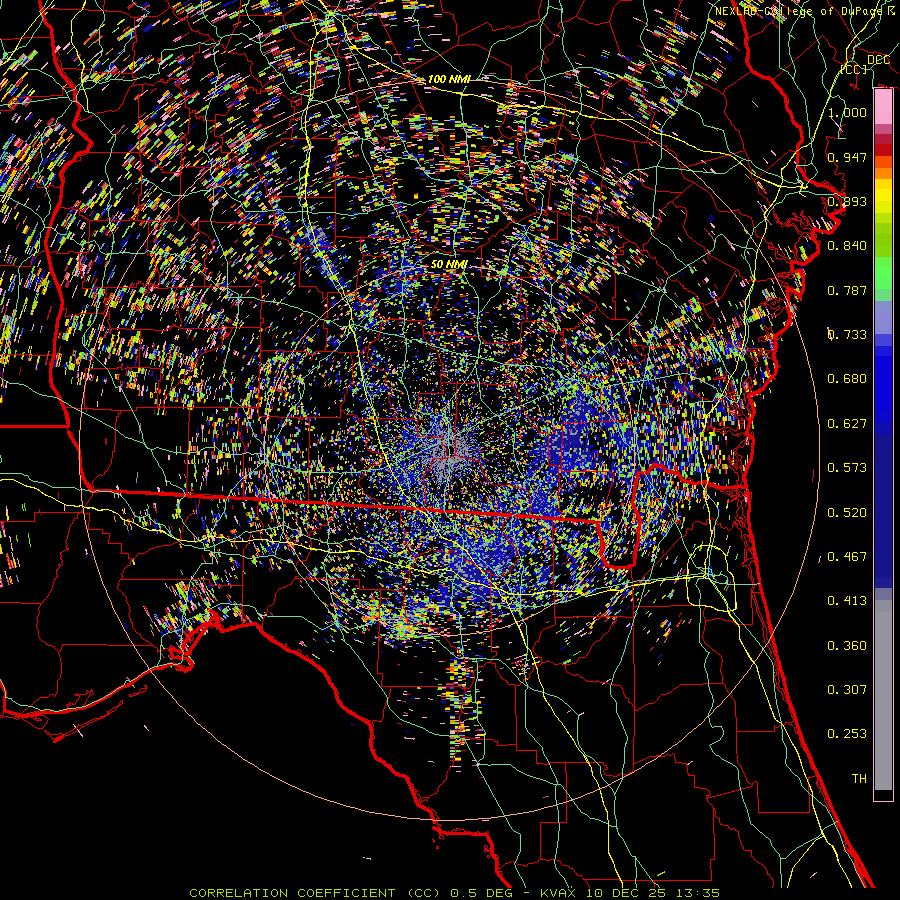Click the pink top segment of the color bar
Image resolution: width=900 pixels, height=900 pixels.
point(883,107)
